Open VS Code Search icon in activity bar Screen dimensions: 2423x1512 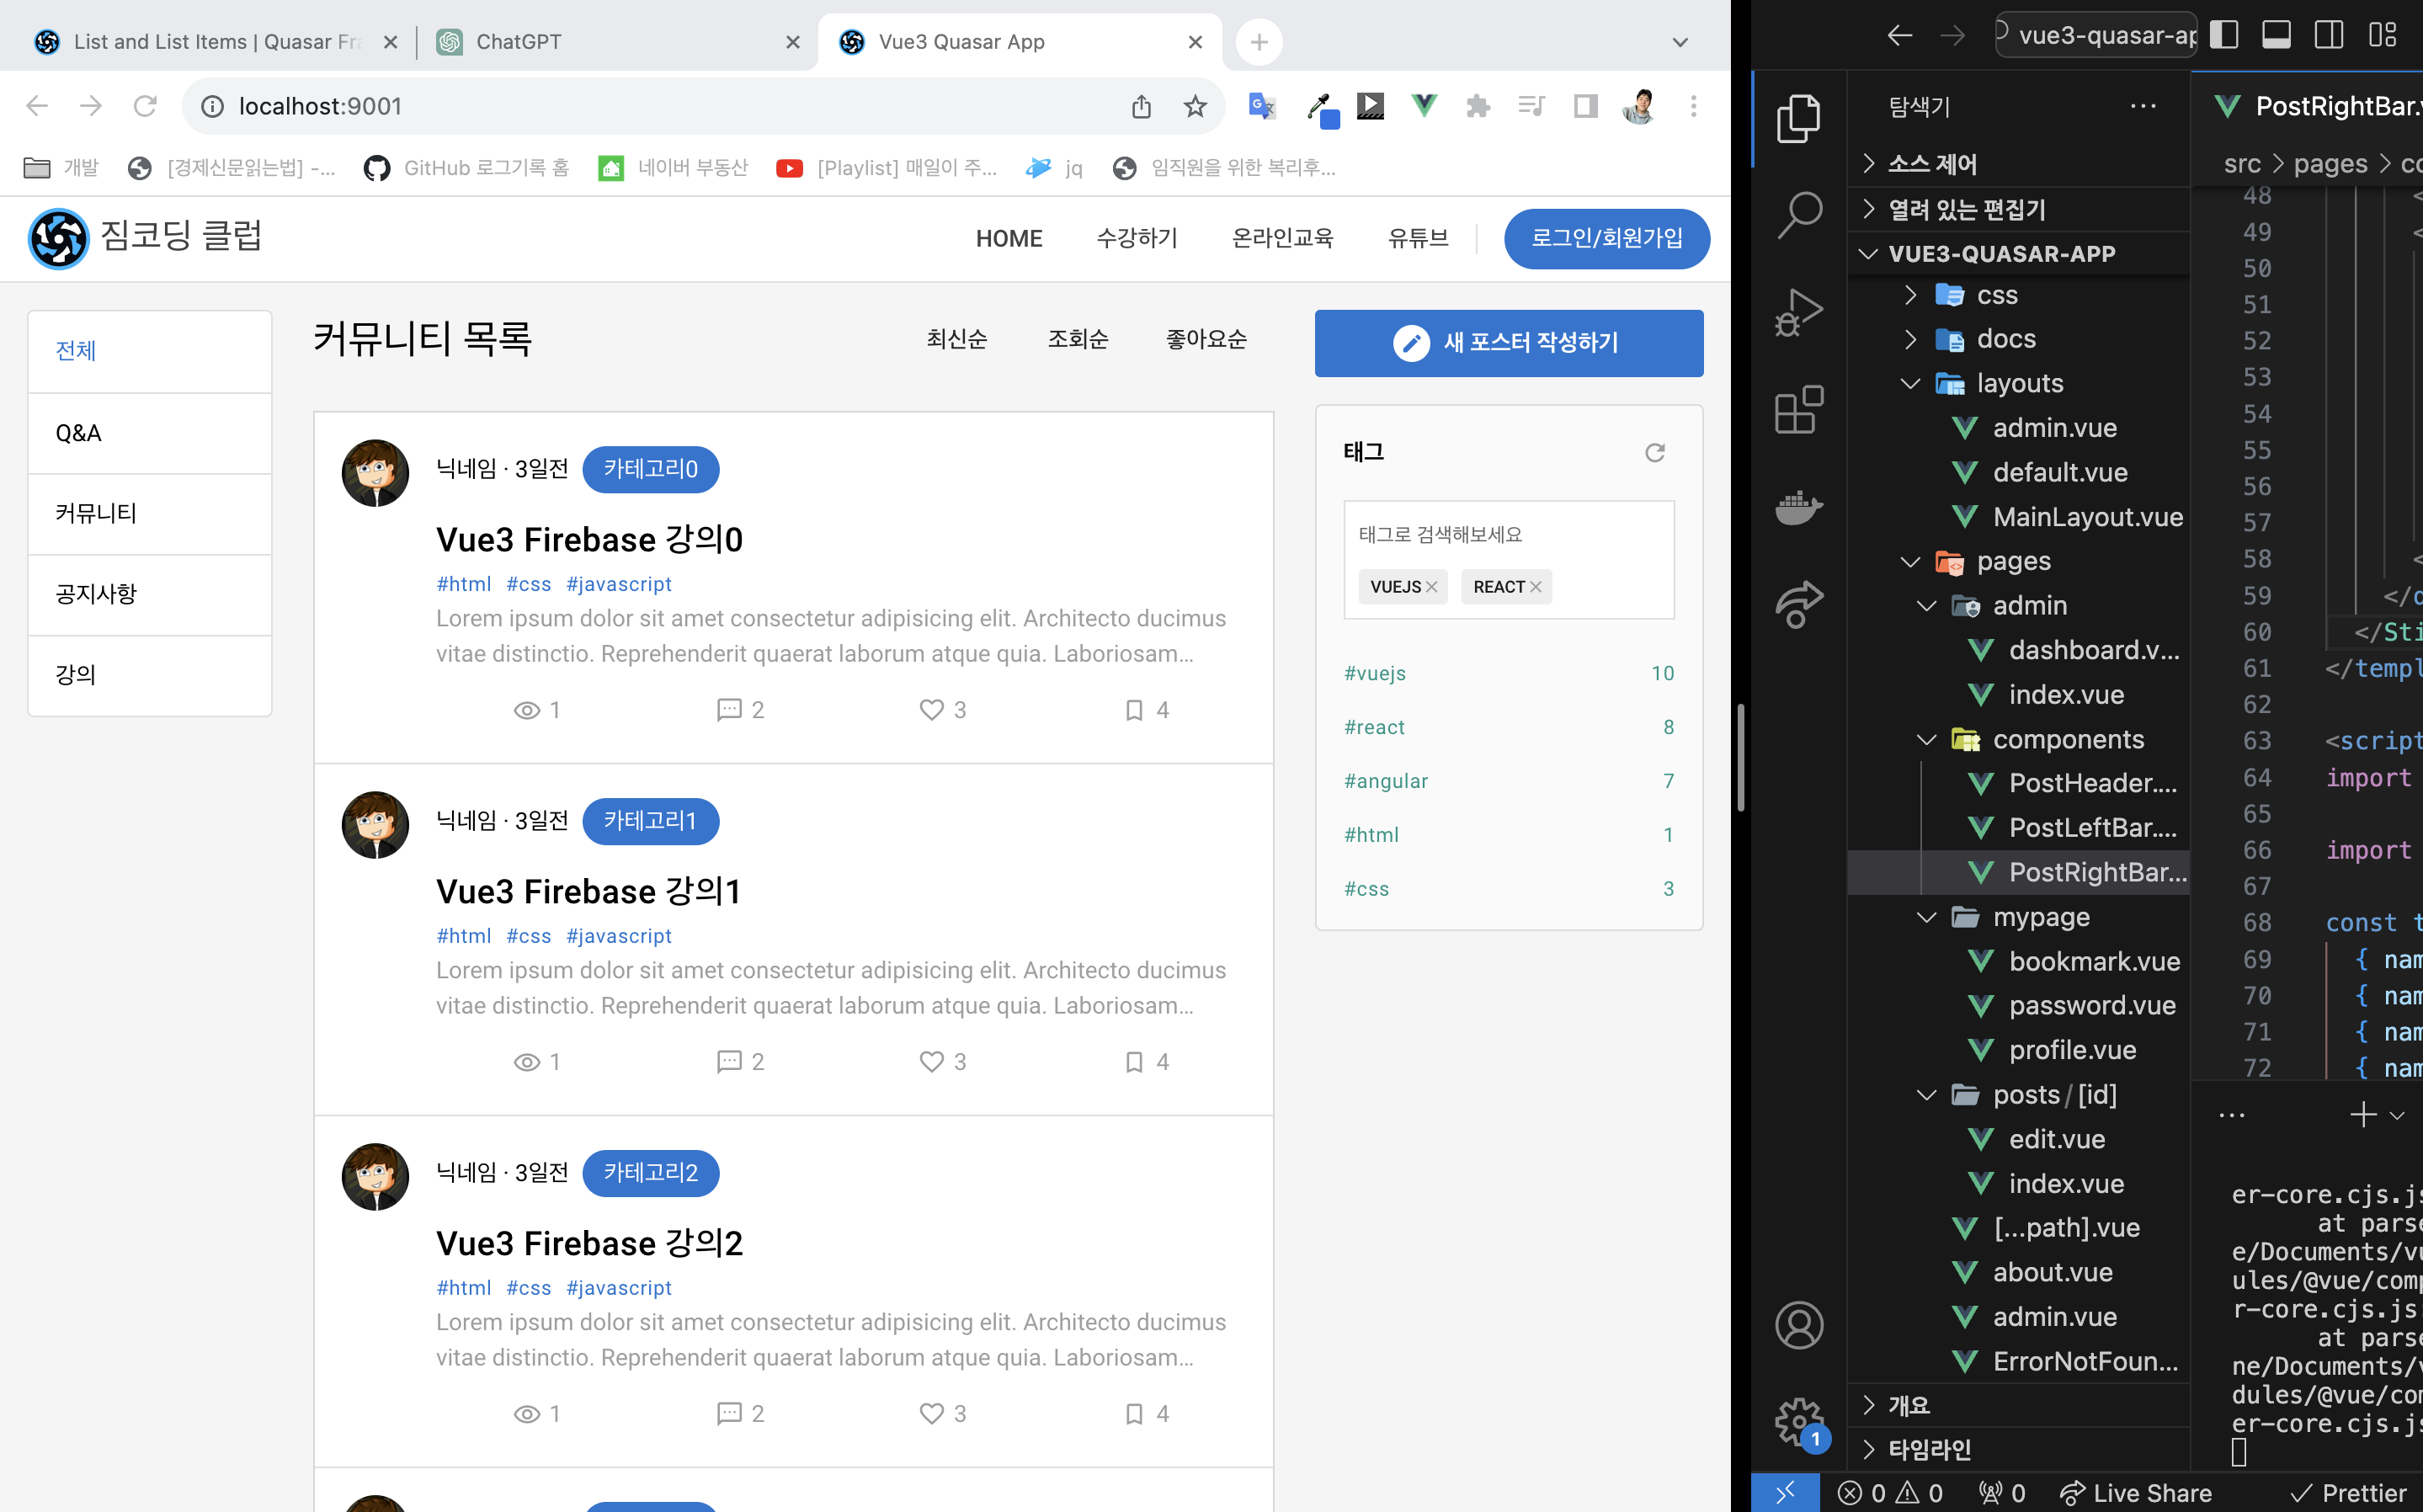tap(1798, 215)
